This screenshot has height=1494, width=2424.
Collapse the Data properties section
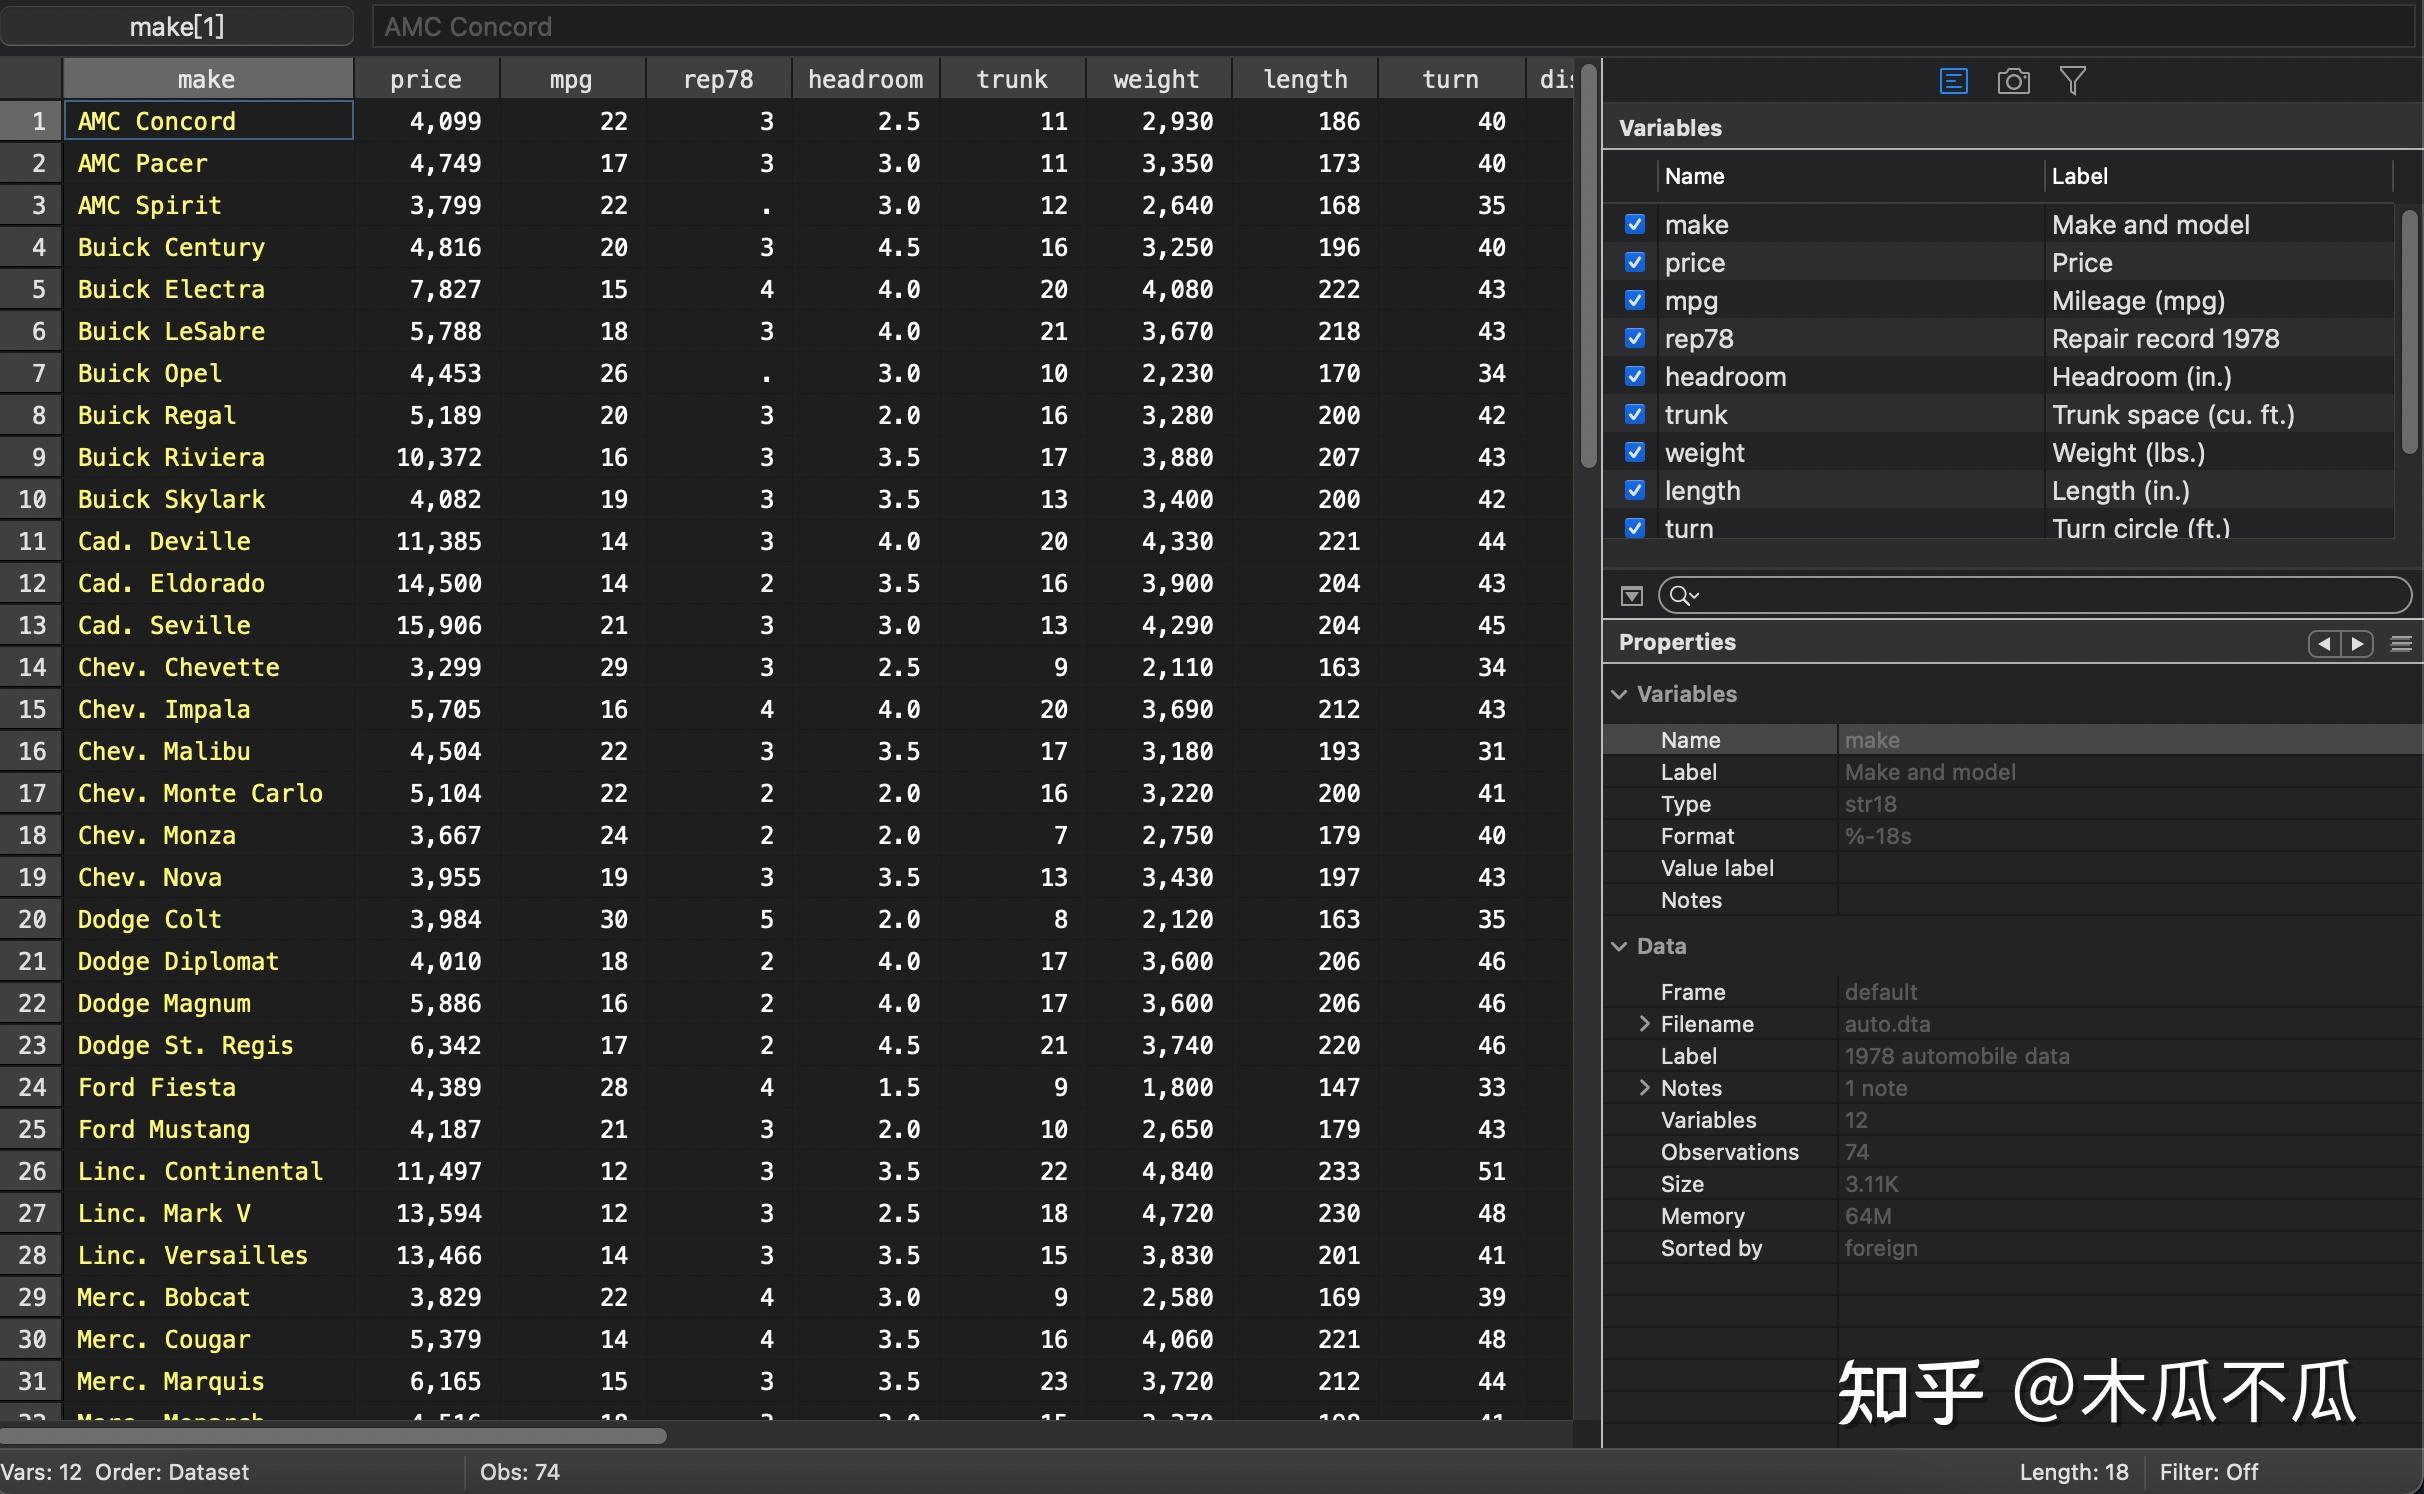point(1620,946)
